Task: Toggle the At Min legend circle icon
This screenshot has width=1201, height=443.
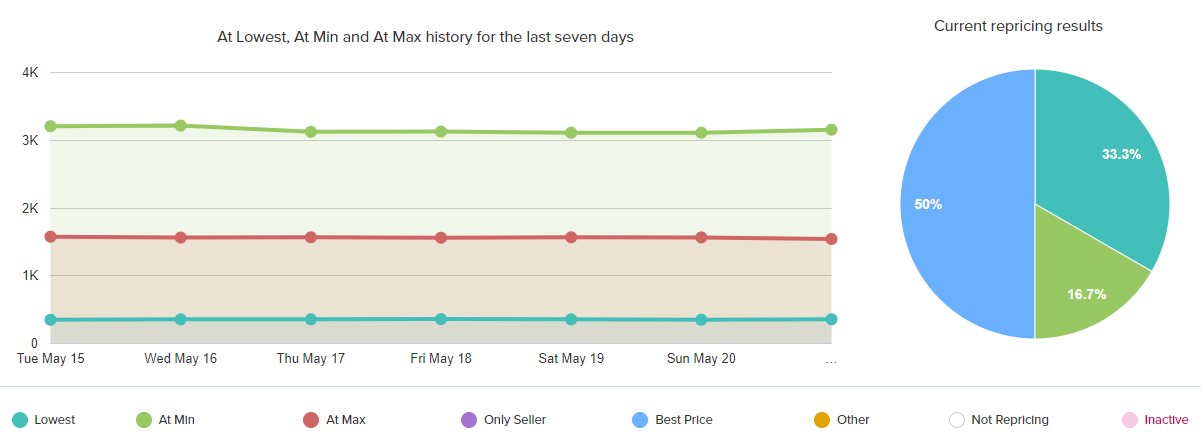Action: (x=144, y=420)
